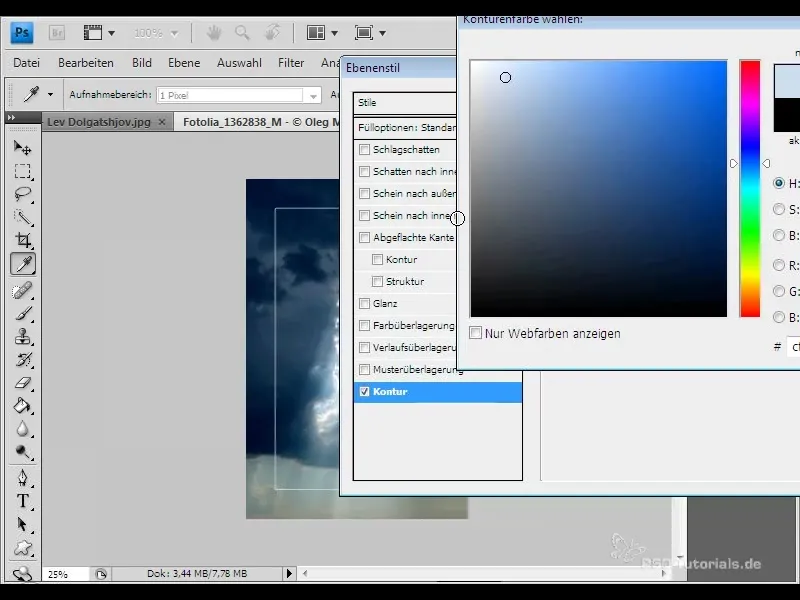The height and width of the screenshot is (600, 800).
Task: Open the status bar info arrow
Action: (x=289, y=573)
